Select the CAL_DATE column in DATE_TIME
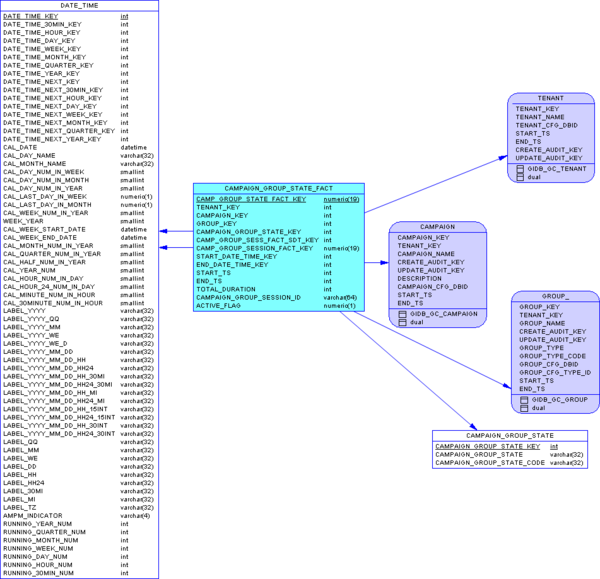This screenshot has height=579, width=600. point(20,147)
